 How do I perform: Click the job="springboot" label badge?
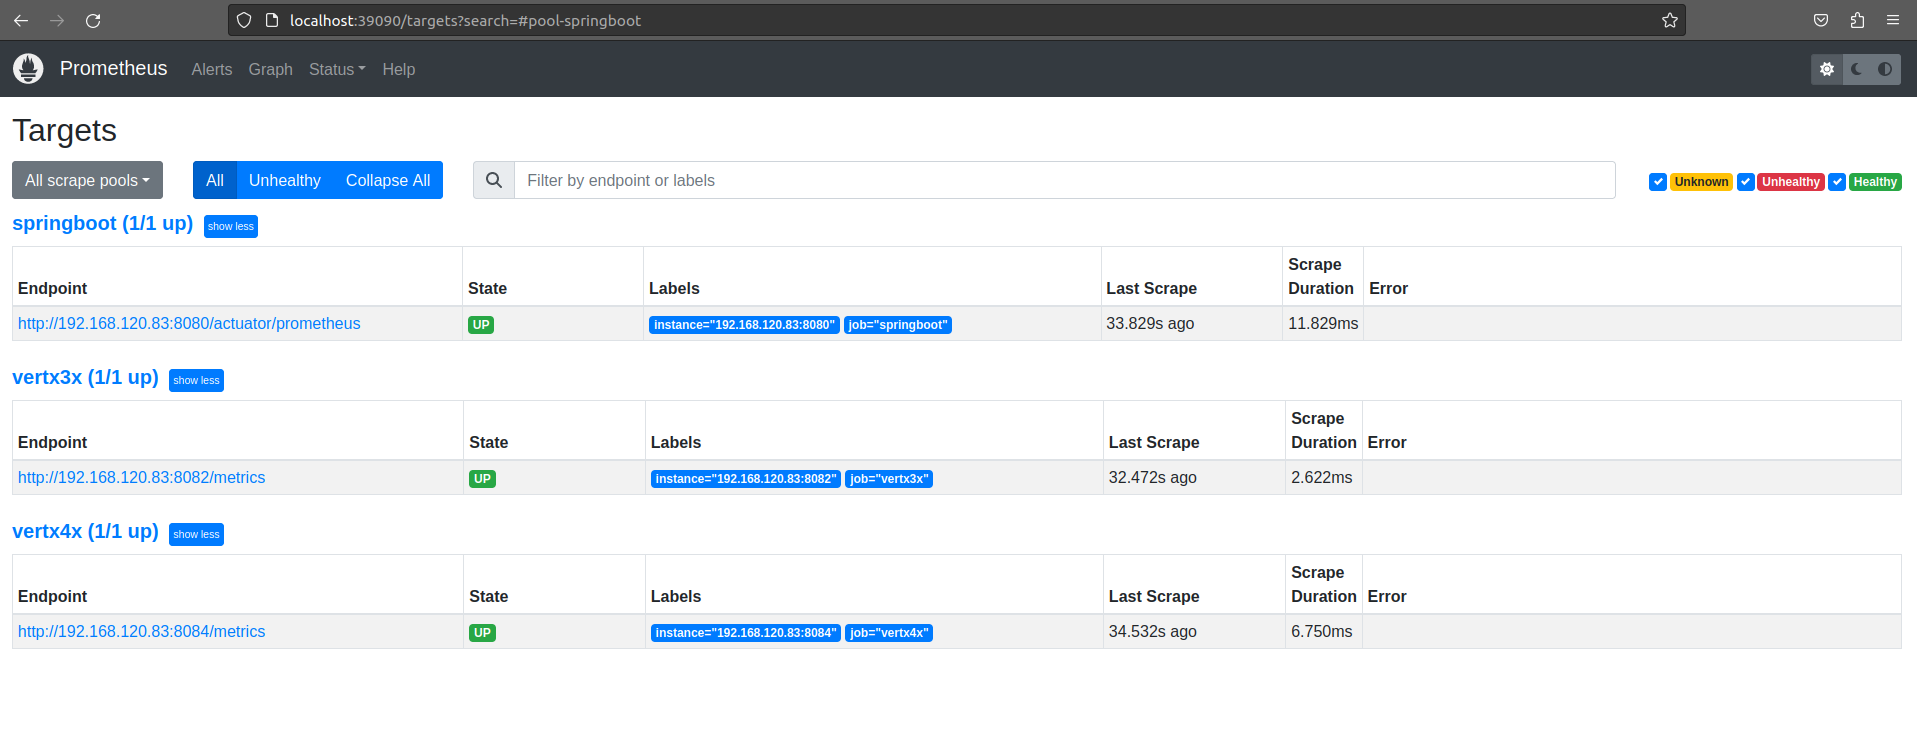898,325
